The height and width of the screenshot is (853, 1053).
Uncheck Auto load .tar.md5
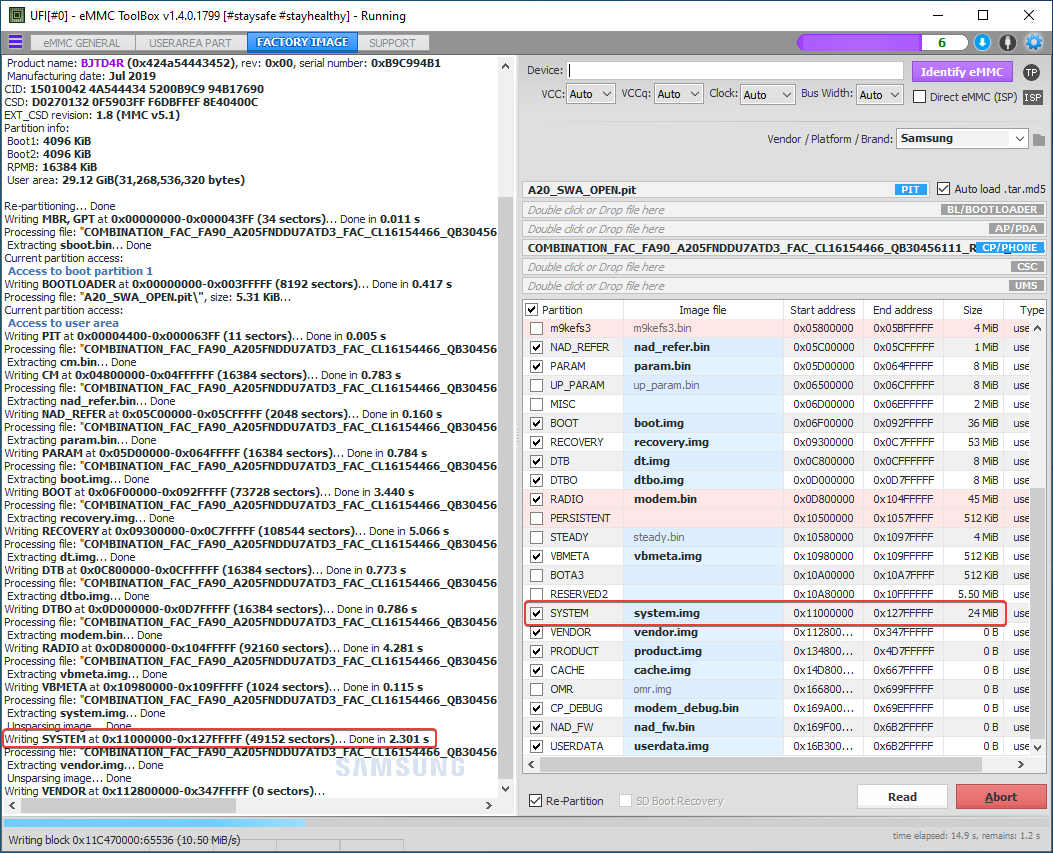(944, 189)
